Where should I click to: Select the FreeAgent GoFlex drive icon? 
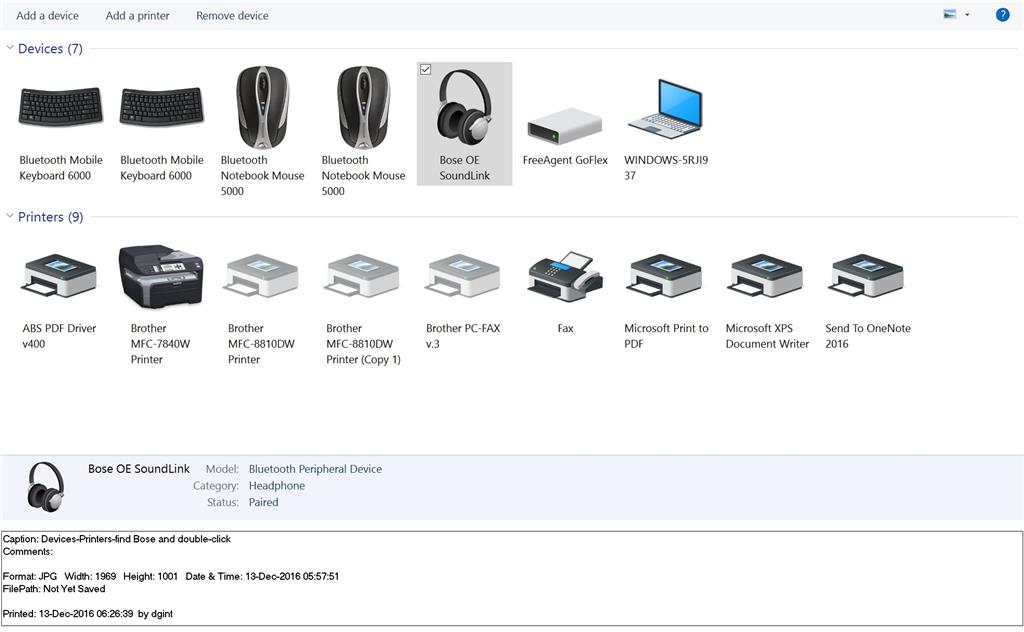[x=565, y=126]
